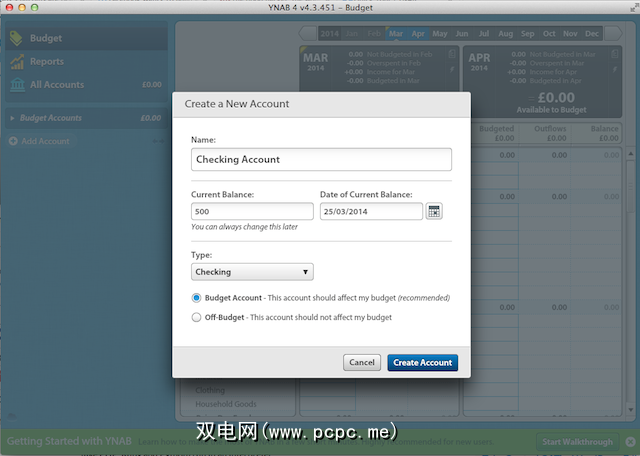This screenshot has width=640, height=456.
Task: Click £0.00 Available to Budget amount
Action: pos(556,98)
